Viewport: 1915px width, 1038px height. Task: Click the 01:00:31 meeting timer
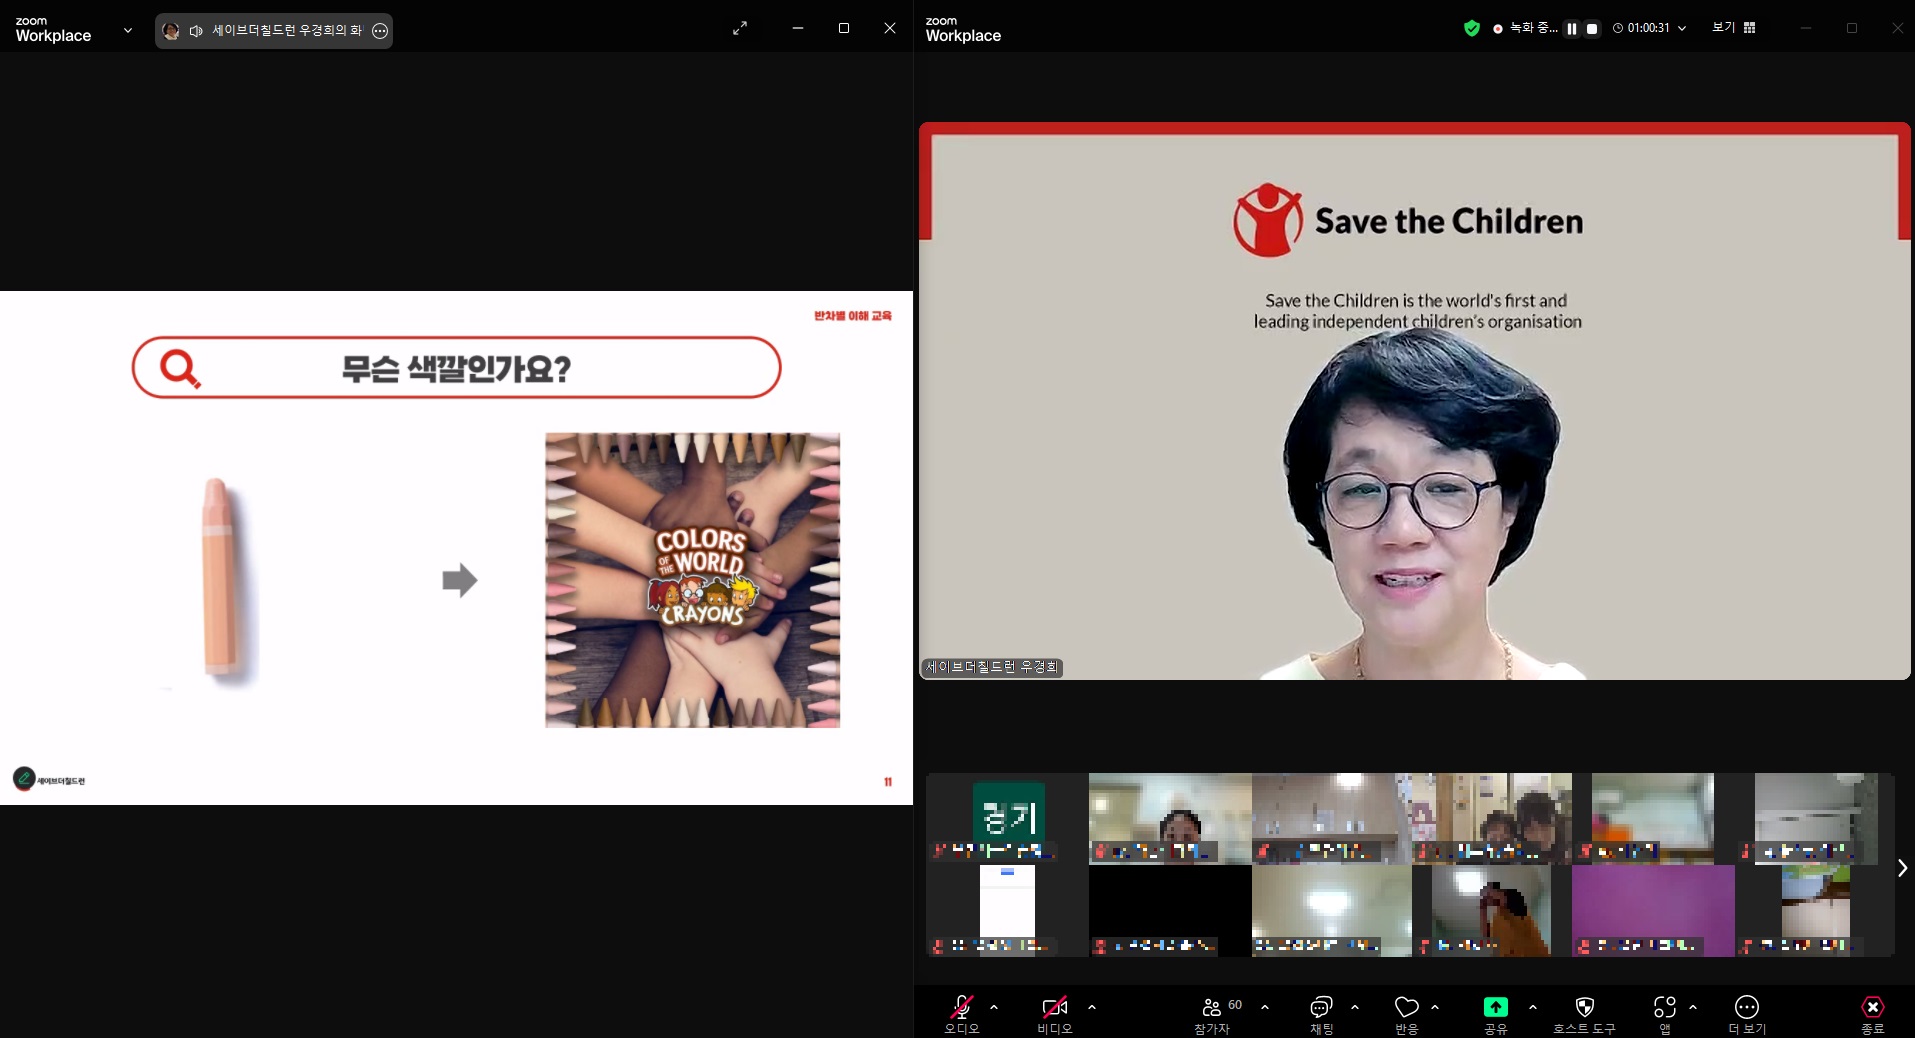(1641, 28)
